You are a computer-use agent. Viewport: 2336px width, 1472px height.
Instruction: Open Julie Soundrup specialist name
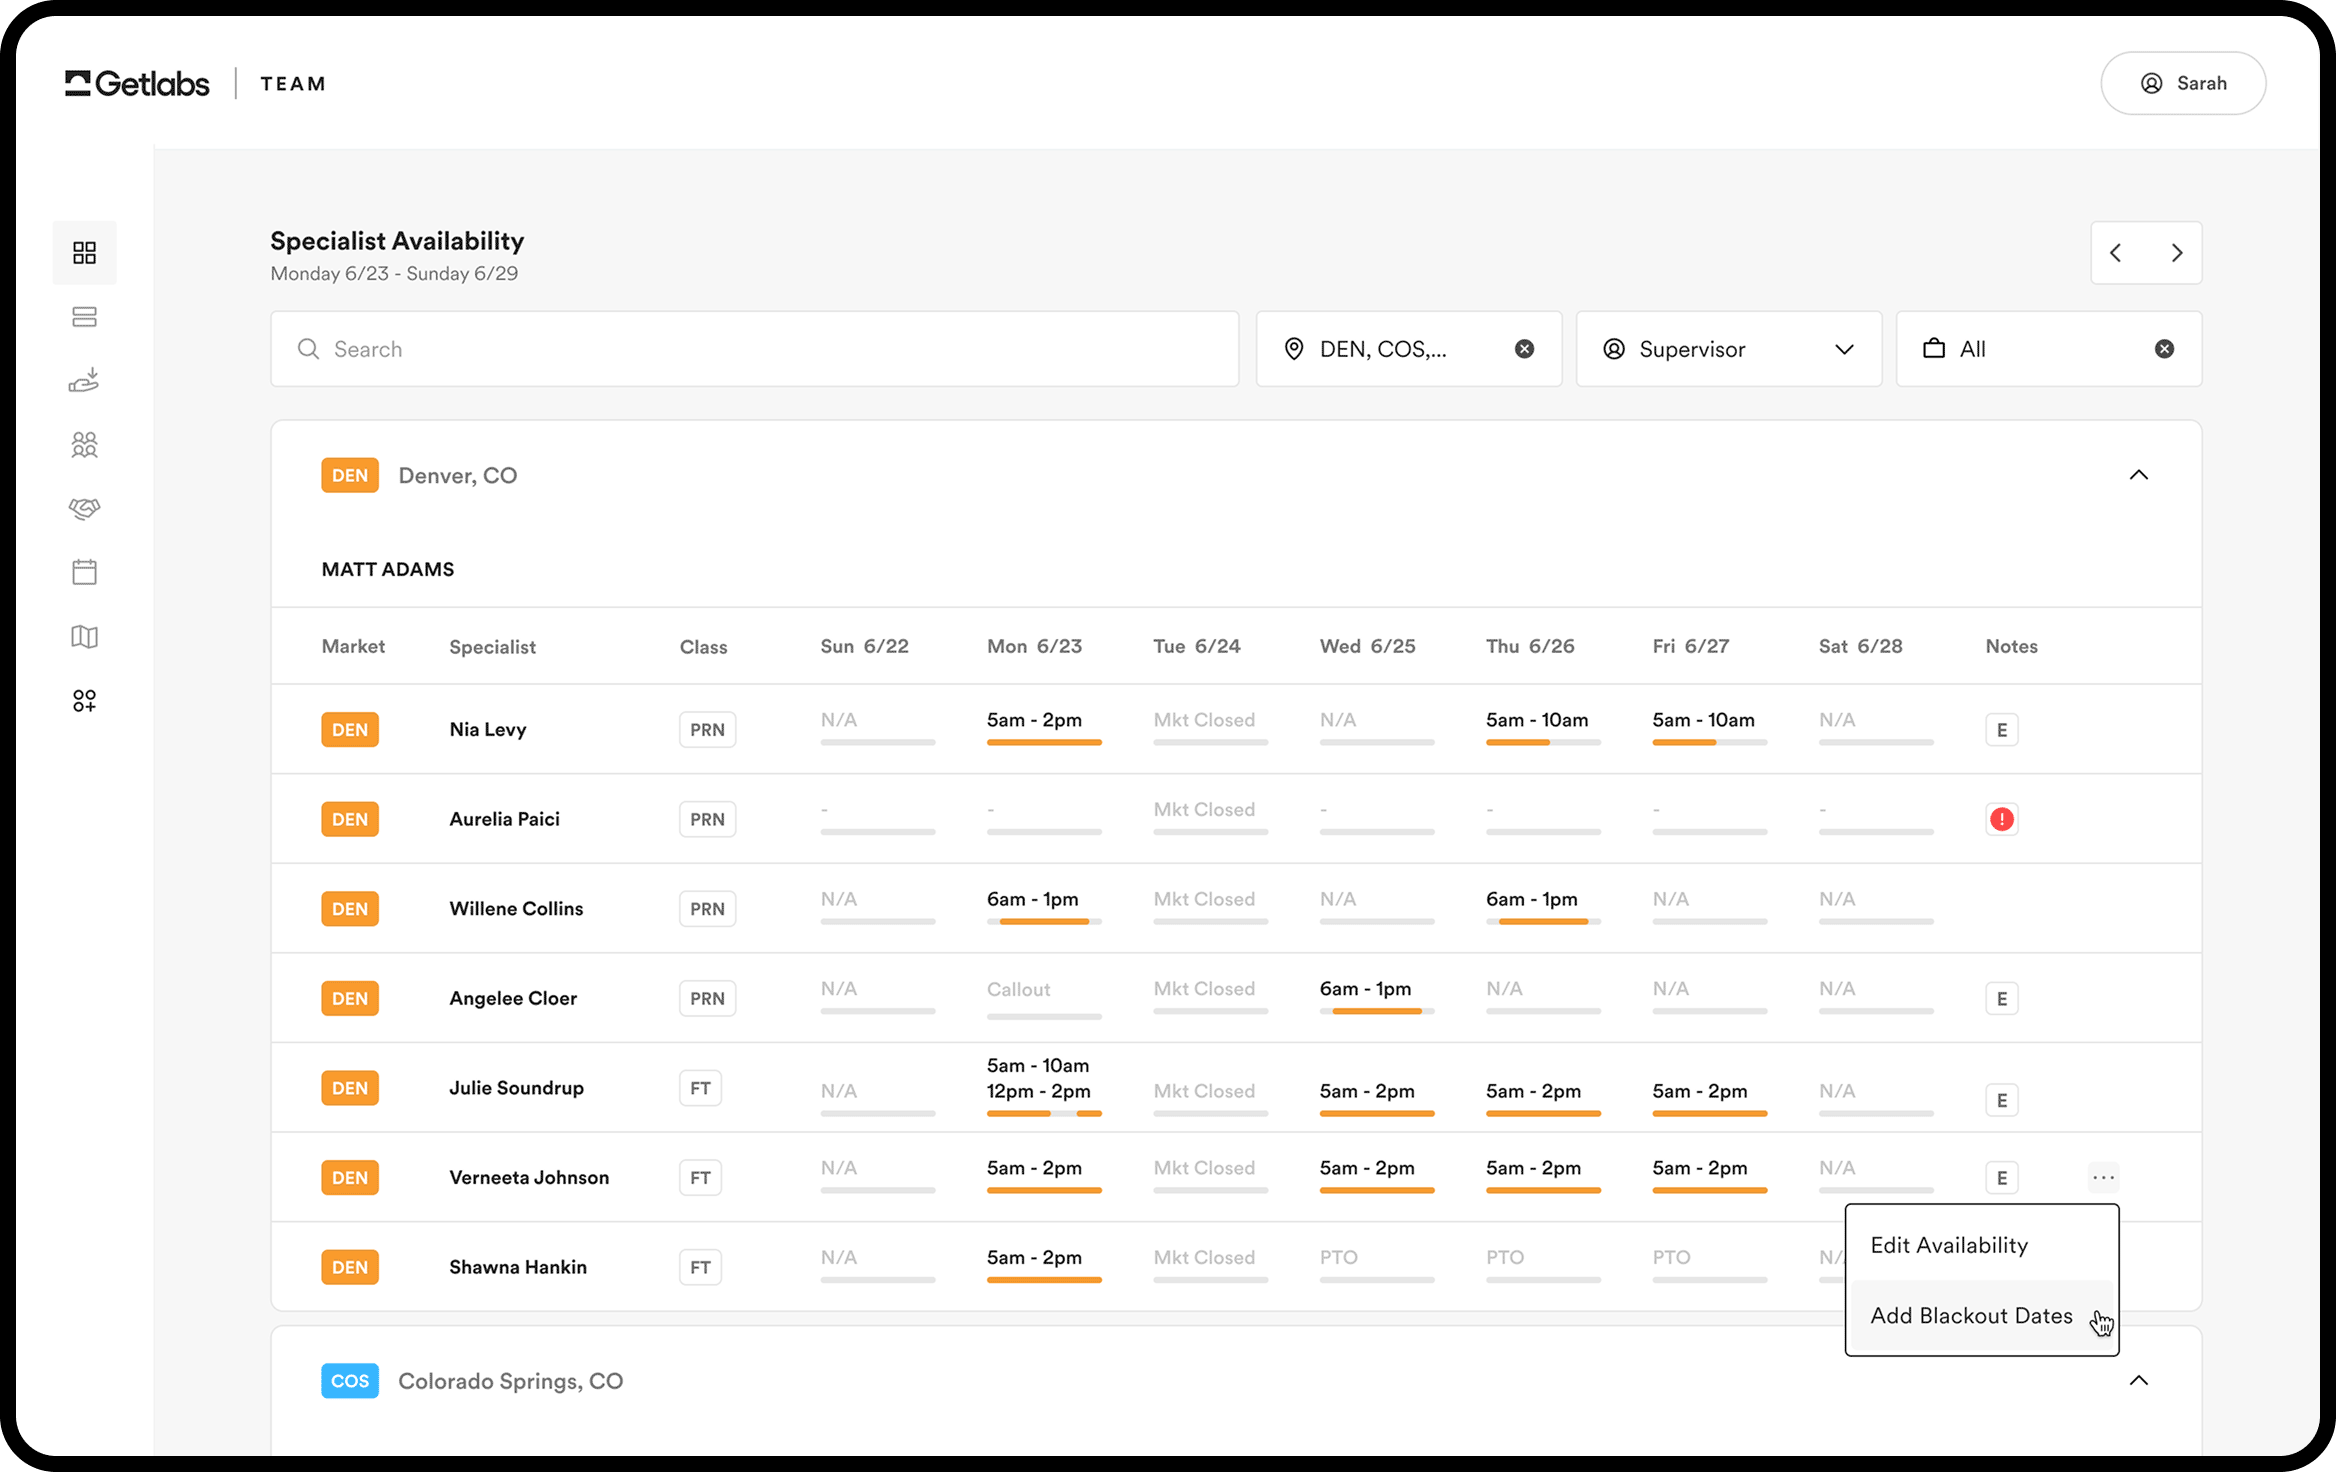pyautogui.click(x=517, y=1088)
